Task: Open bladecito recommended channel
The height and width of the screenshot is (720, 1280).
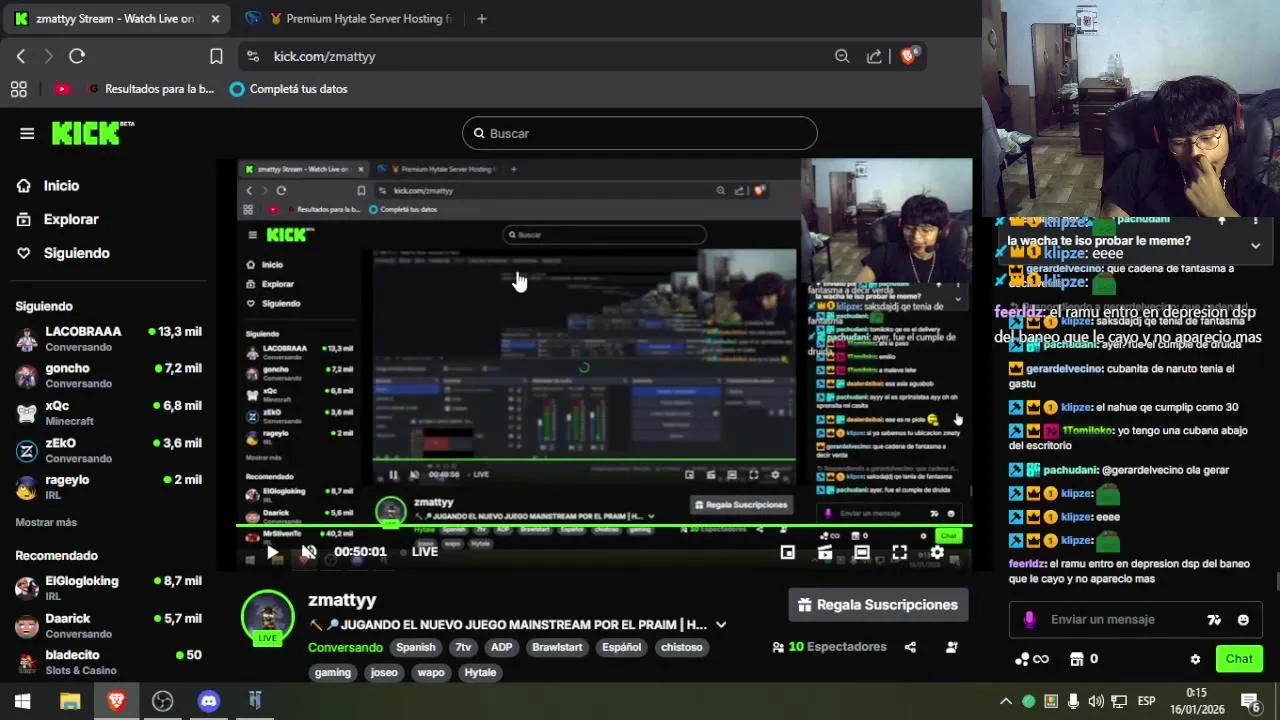Action: coord(108,662)
